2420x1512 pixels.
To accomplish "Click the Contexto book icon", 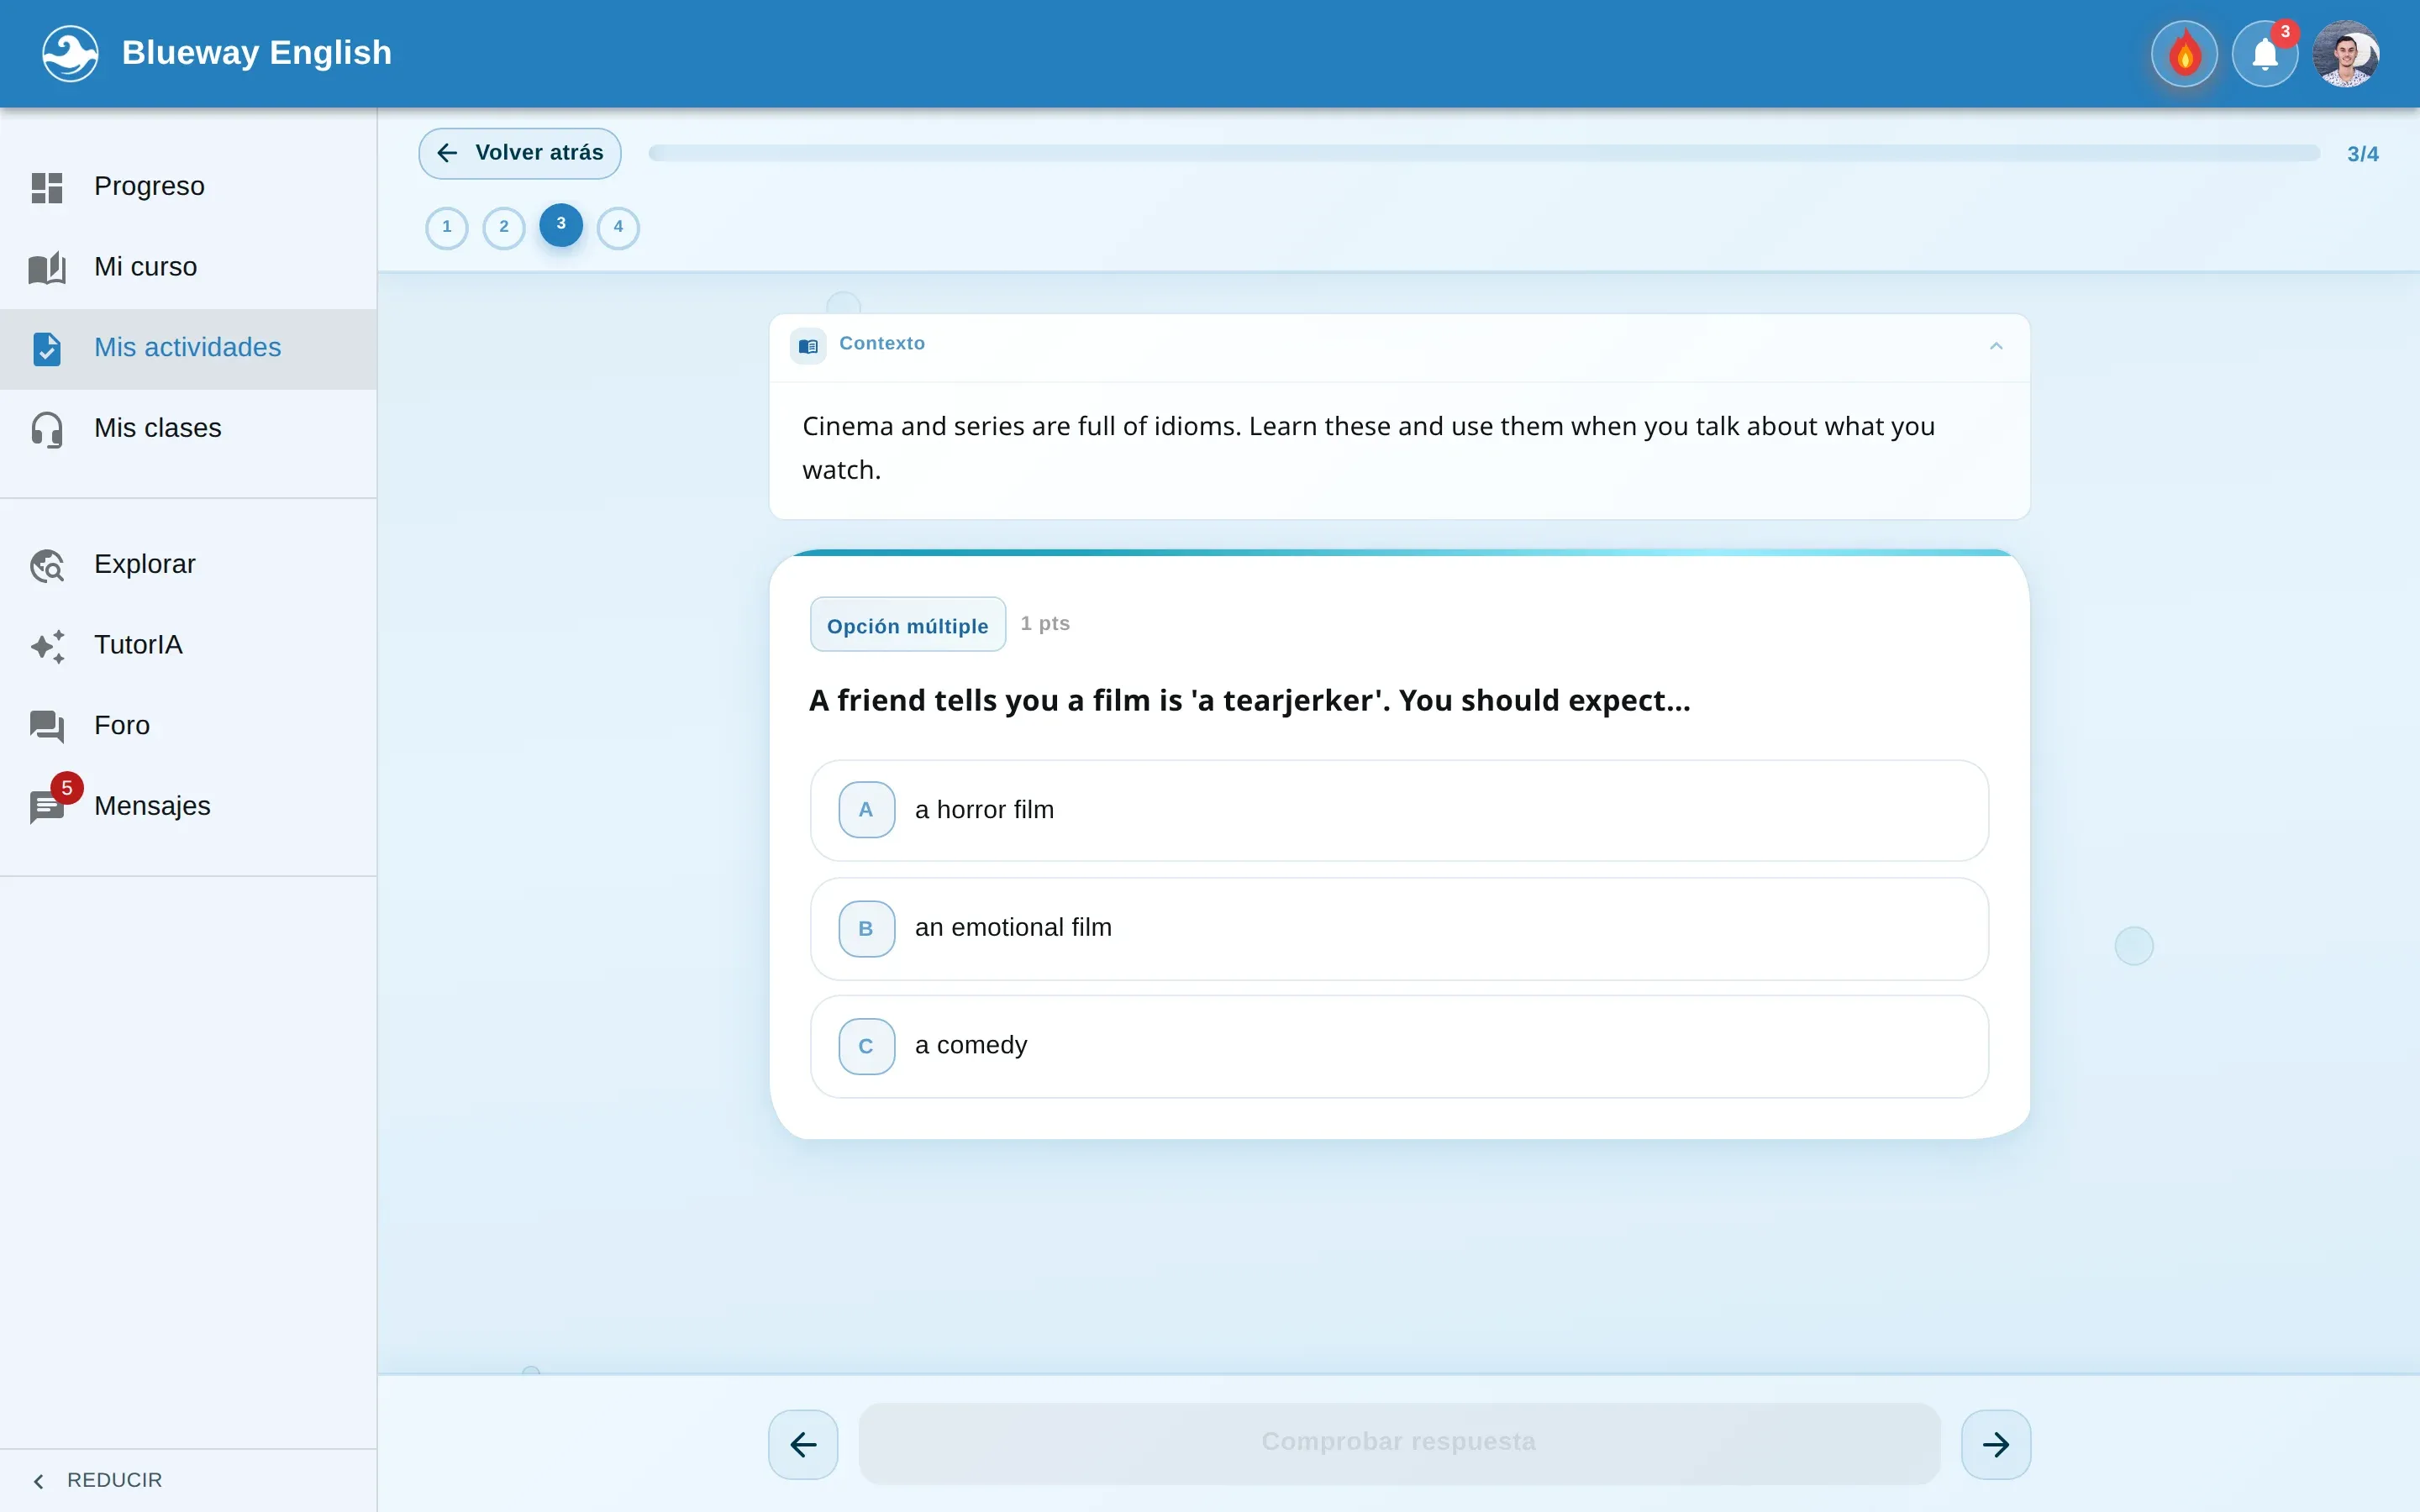I will pyautogui.click(x=808, y=346).
